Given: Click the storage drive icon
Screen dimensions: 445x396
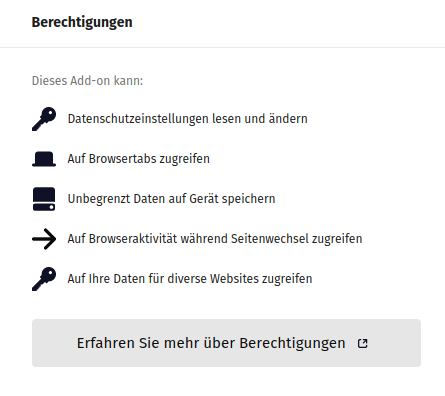Looking at the screenshot, I should point(44,199).
